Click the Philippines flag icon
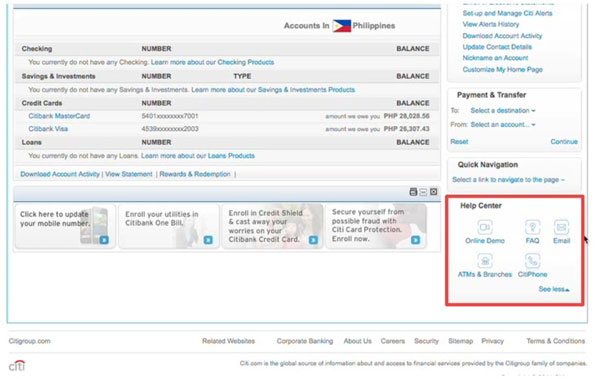The height and width of the screenshot is (379, 600). point(341,26)
